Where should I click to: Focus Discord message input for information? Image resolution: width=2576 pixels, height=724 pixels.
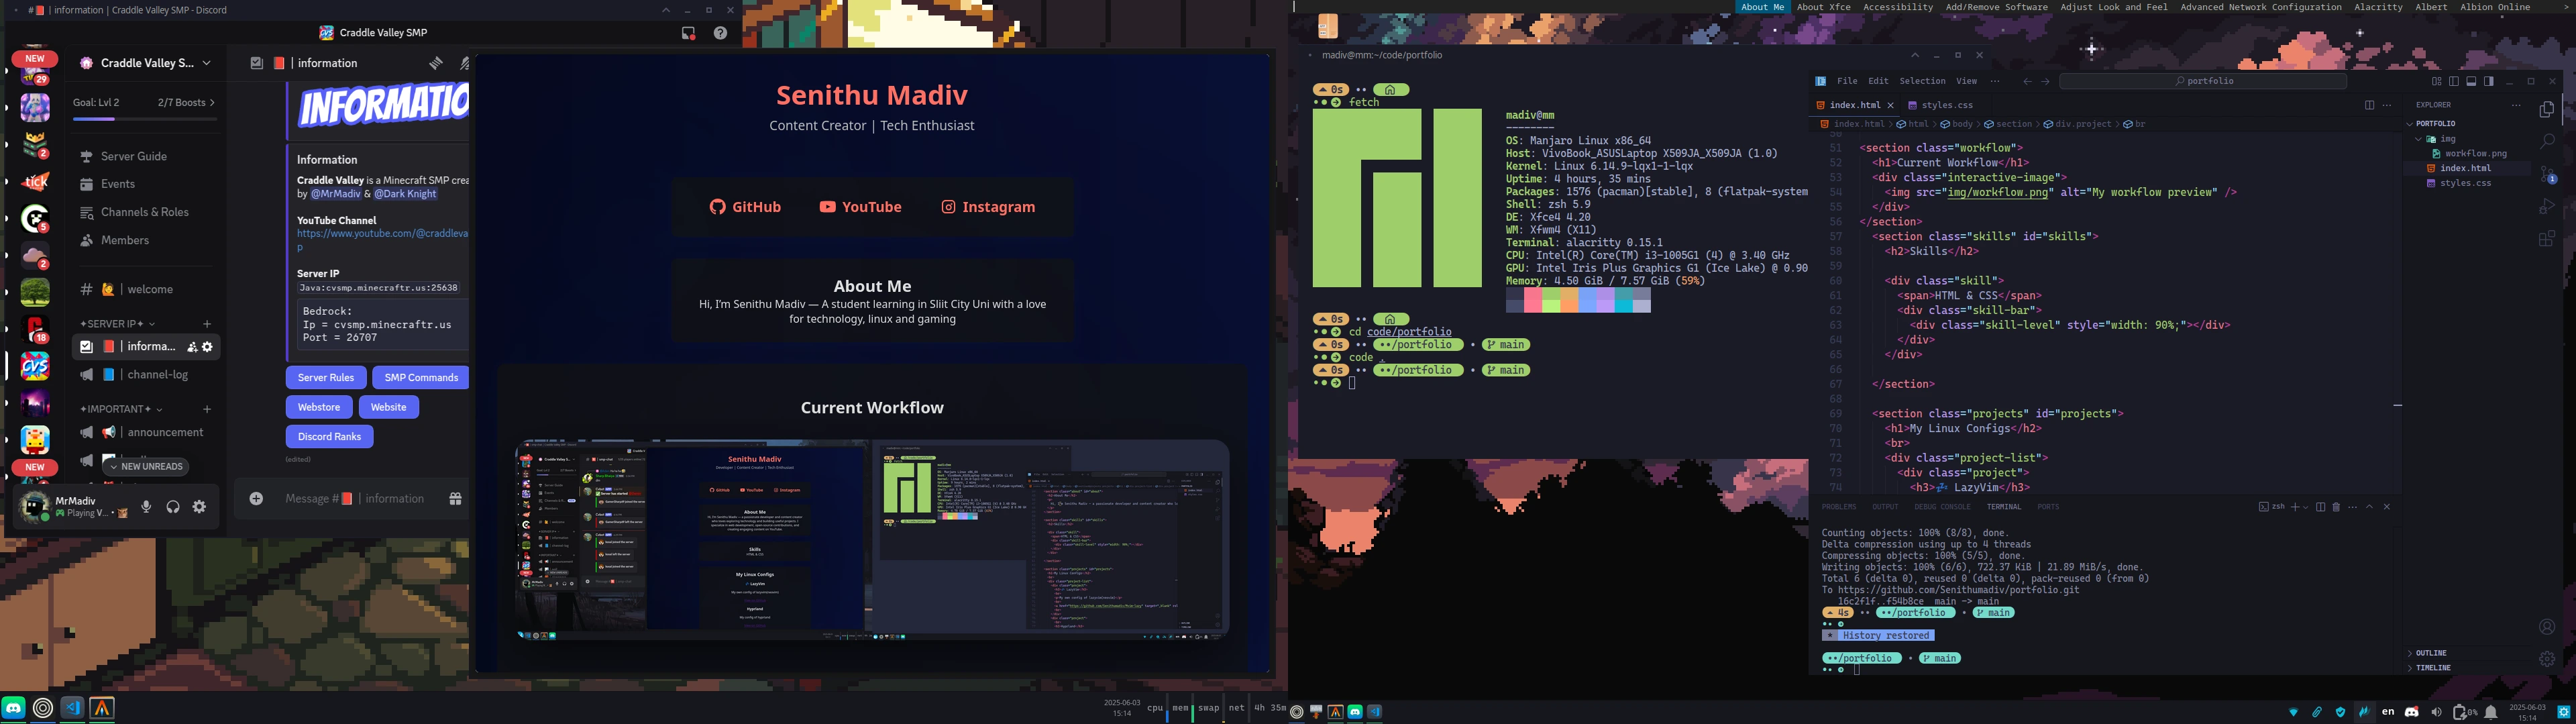pos(355,499)
